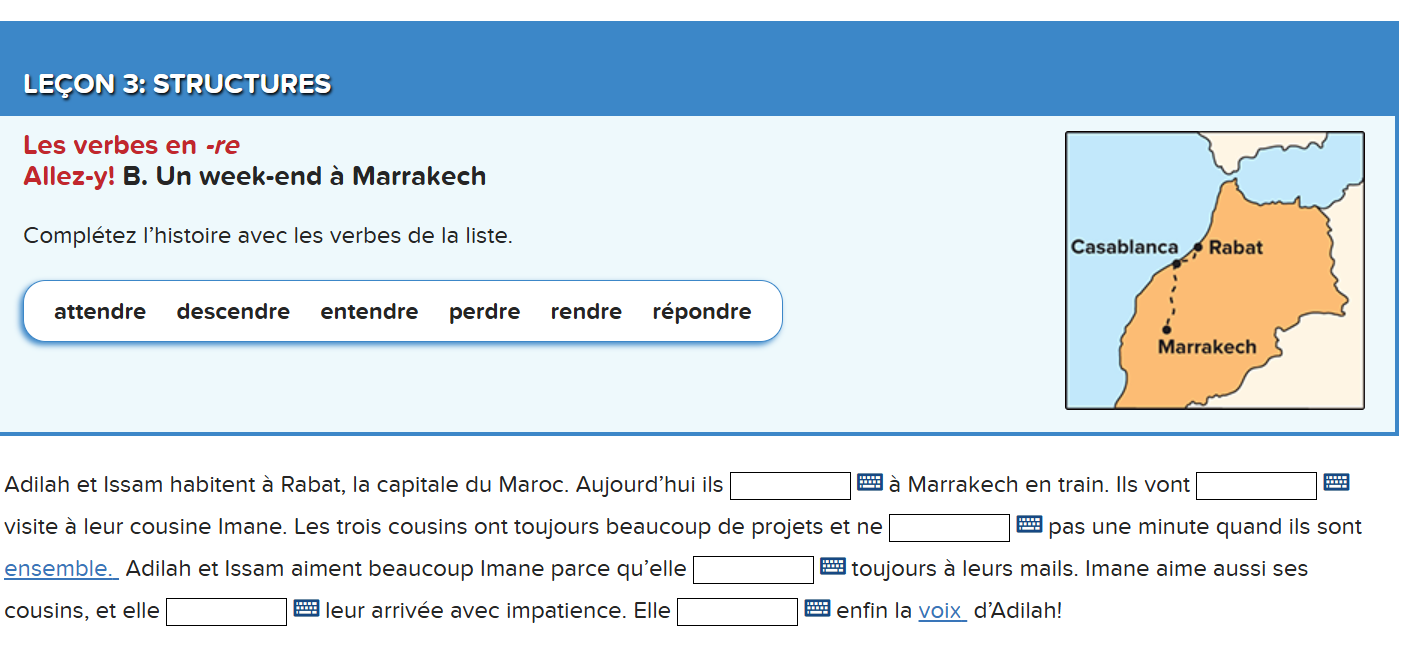Click the blank before 'leur arrivée avec impatience'
Screen dimensions: 1419x672
[226, 610]
